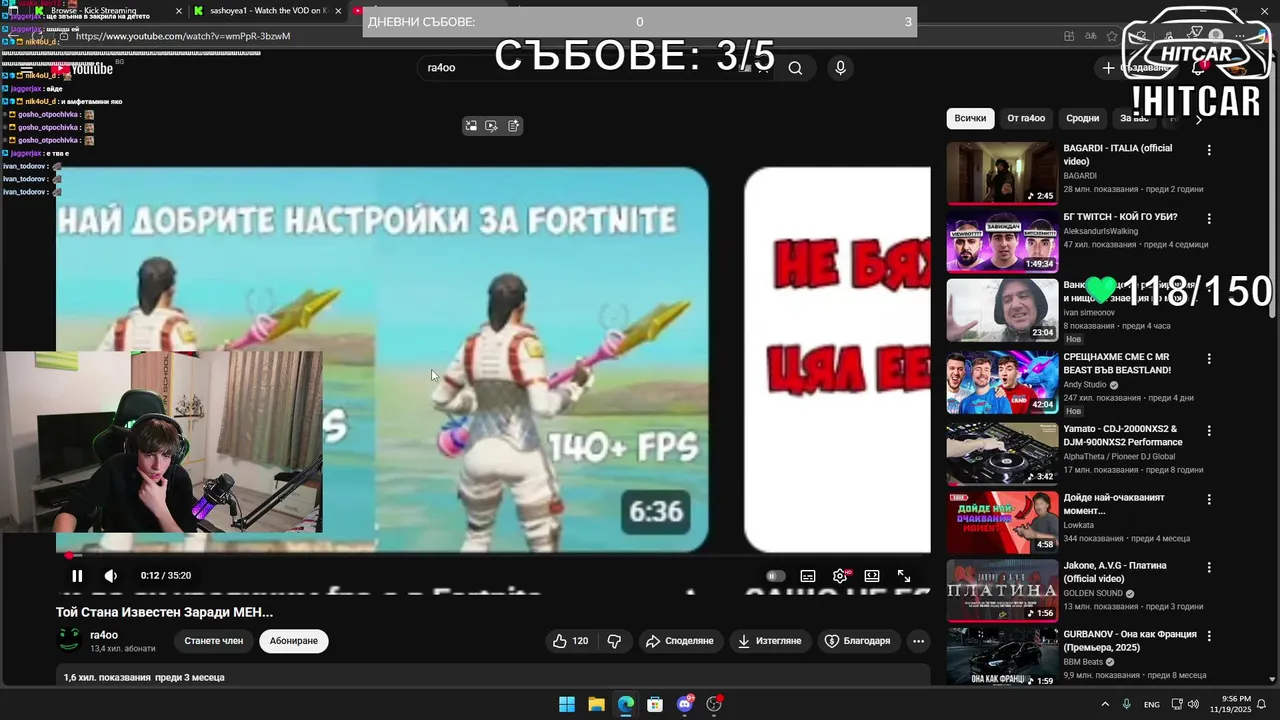Image resolution: width=1280 pixels, height=720 pixels.
Task: Click the Станете член join button
Action: click(x=213, y=641)
